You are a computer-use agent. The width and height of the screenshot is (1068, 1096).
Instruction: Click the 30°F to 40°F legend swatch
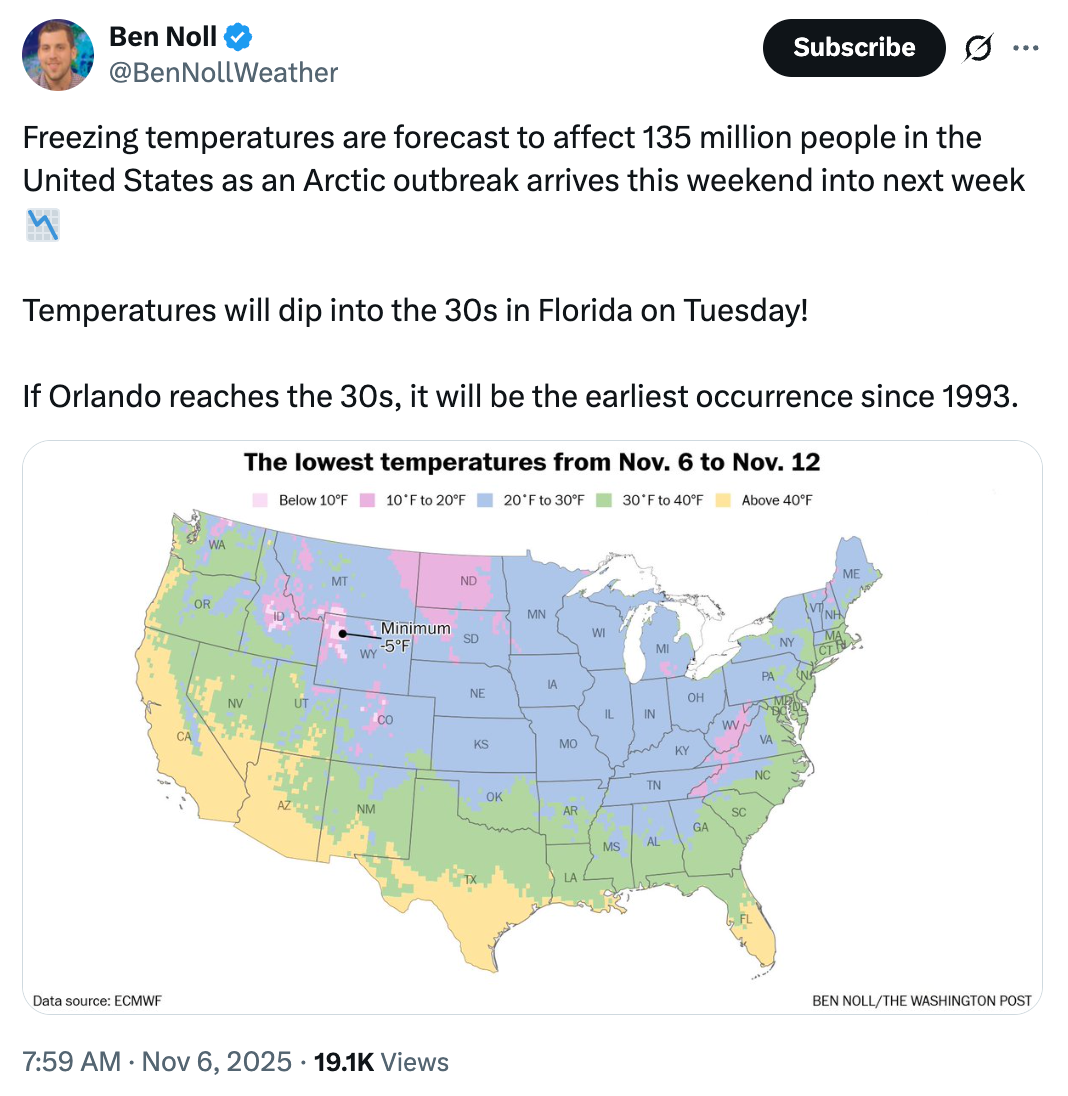pyautogui.click(x=603, y=500)
